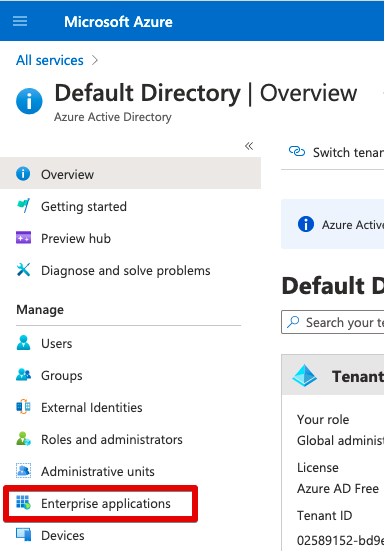Select the Your role label

pyautogui.click(x=323, y=419)
